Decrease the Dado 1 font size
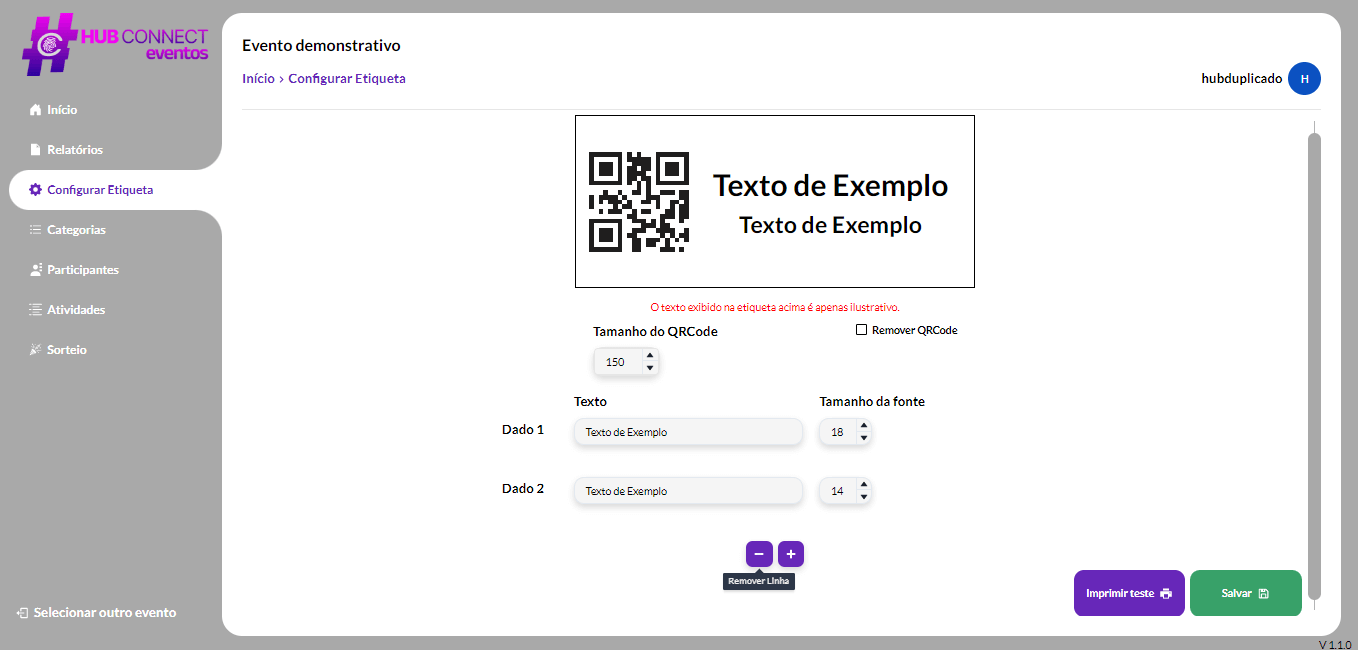The width and height of the screenshot is (1359, 650). [863, 438]
